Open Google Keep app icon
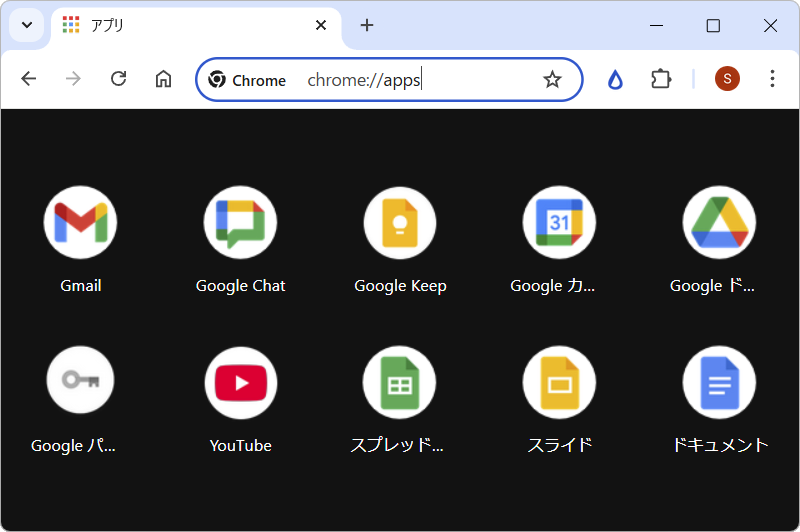This screenshot has height=532, width=800. point(400,222)
